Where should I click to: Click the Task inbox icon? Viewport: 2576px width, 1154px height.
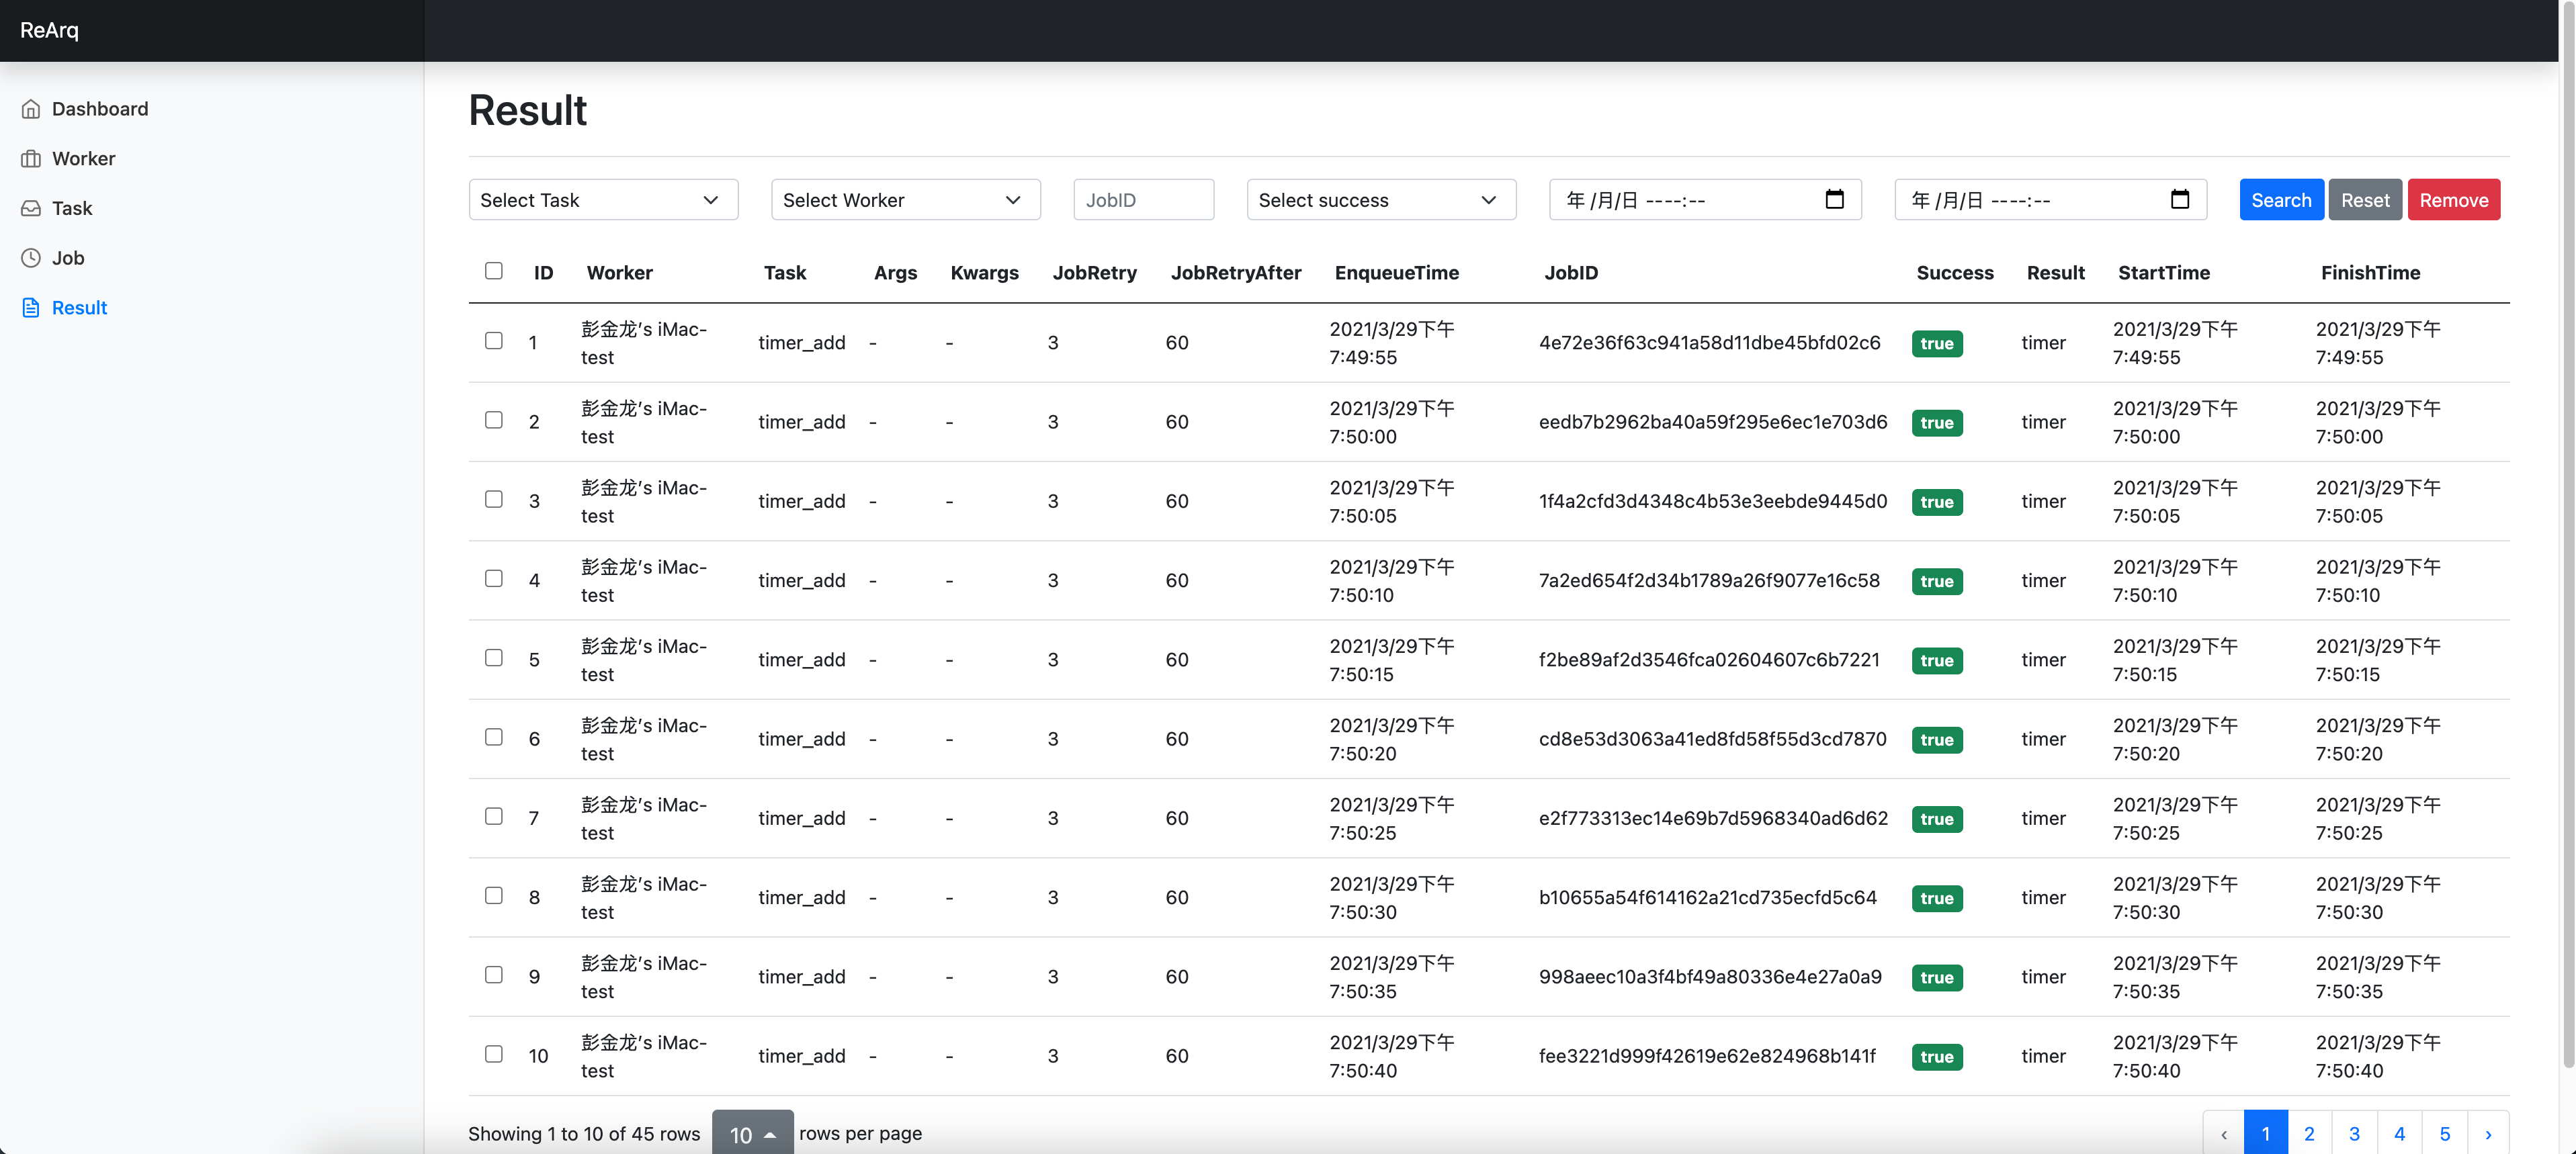pyautogui.click(x=31, y=208)
